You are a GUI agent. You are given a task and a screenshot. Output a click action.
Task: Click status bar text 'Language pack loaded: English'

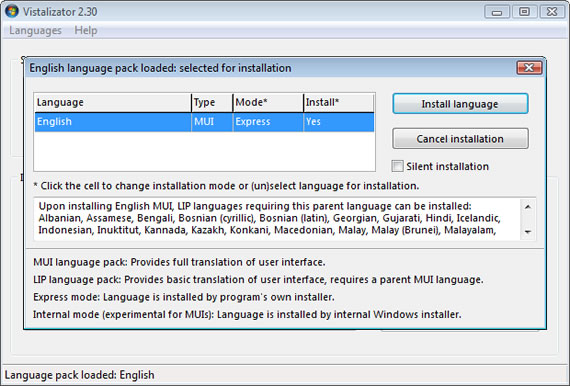click(80, 375)
